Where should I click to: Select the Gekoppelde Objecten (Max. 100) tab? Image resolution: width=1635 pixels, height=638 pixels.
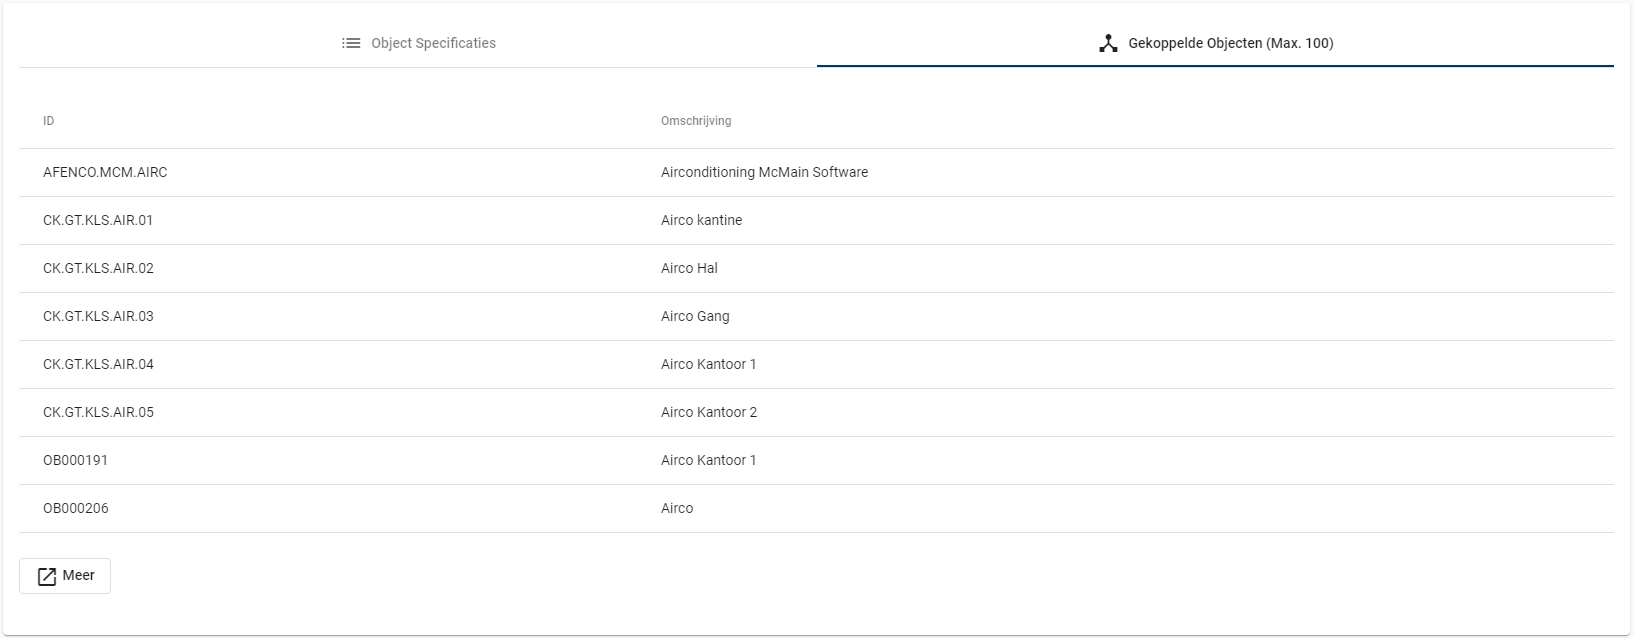coord(1215,43)
